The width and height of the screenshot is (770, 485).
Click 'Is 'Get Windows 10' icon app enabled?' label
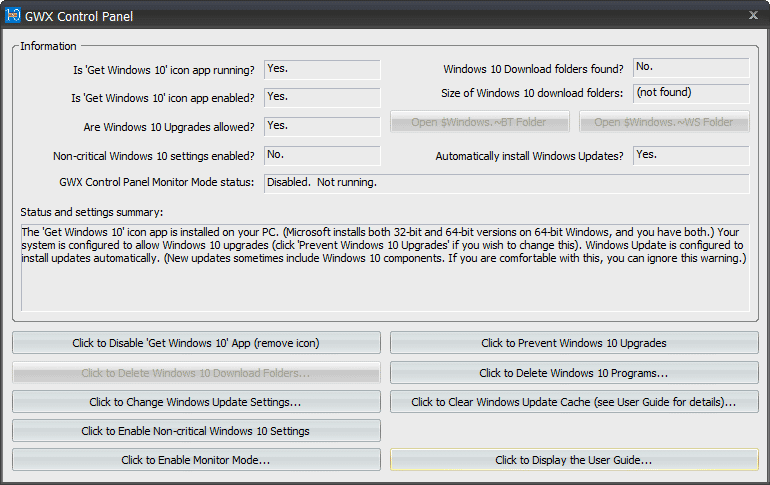click(x=163, y=98)
